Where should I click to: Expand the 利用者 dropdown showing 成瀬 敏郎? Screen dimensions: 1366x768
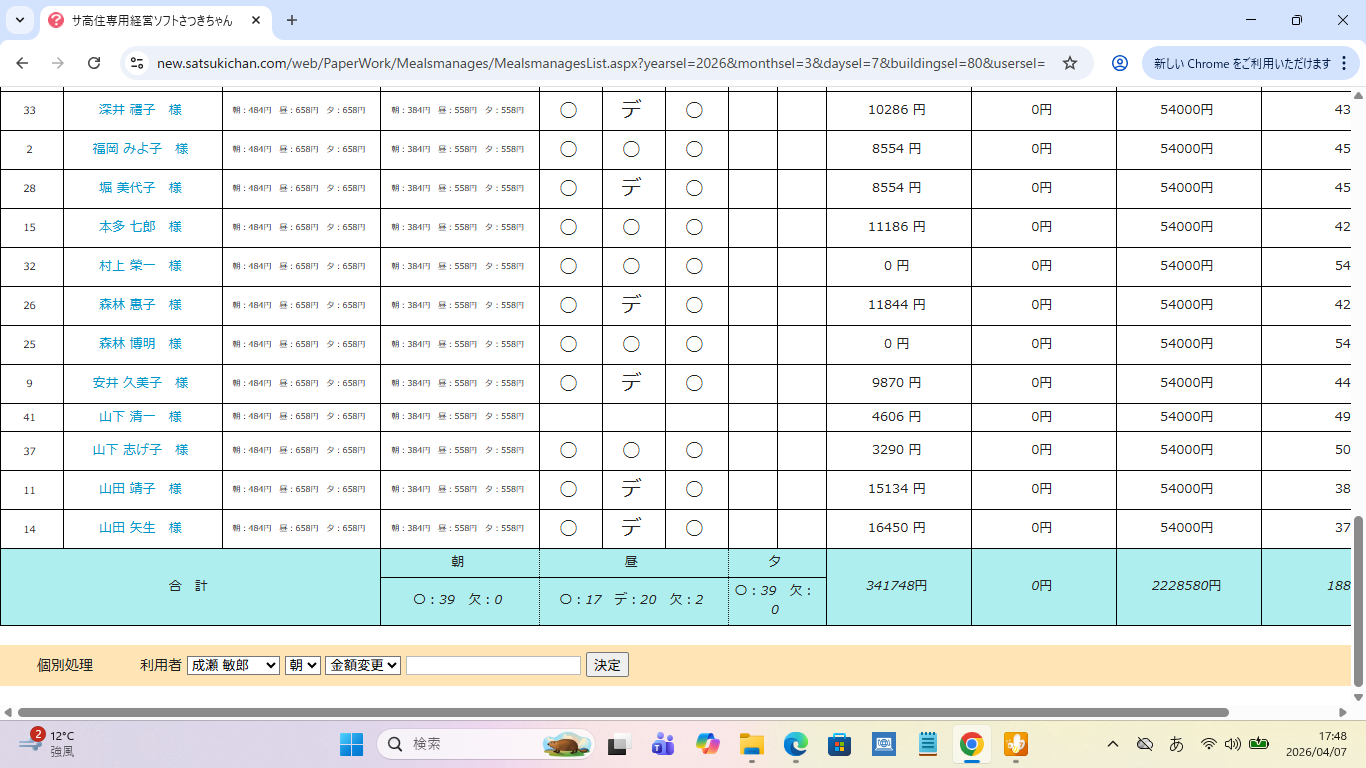[x=233, y=665]
